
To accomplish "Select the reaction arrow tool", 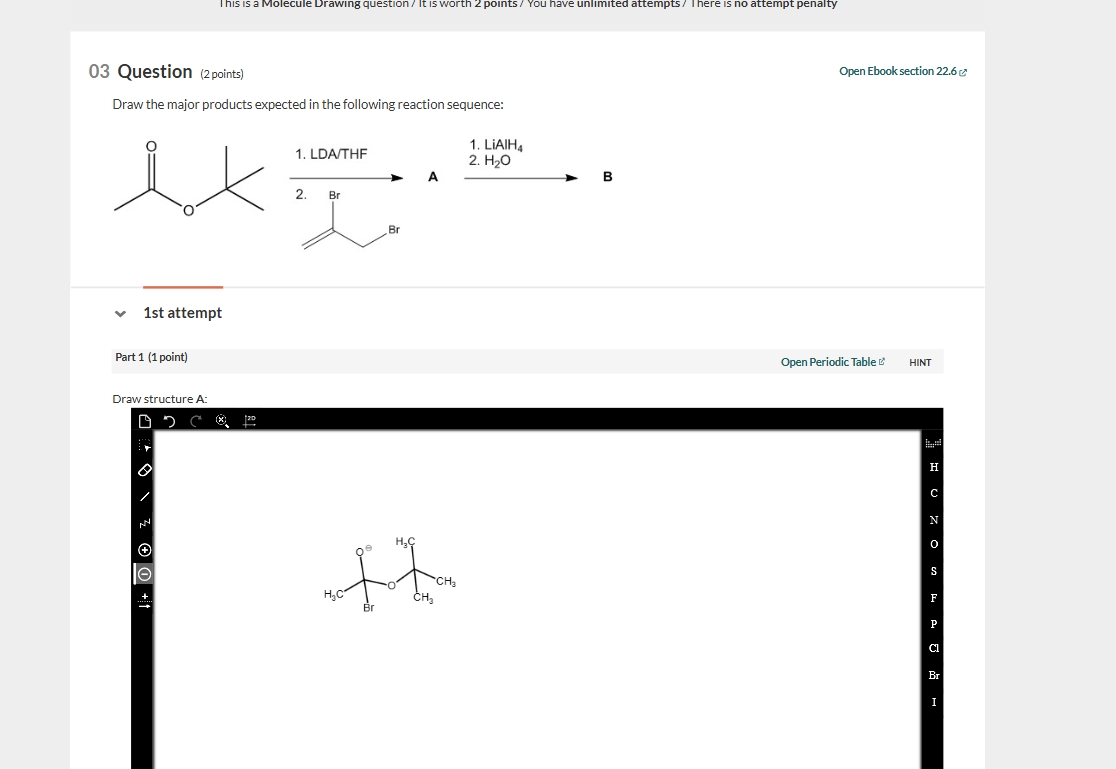I will click(144, 600).
